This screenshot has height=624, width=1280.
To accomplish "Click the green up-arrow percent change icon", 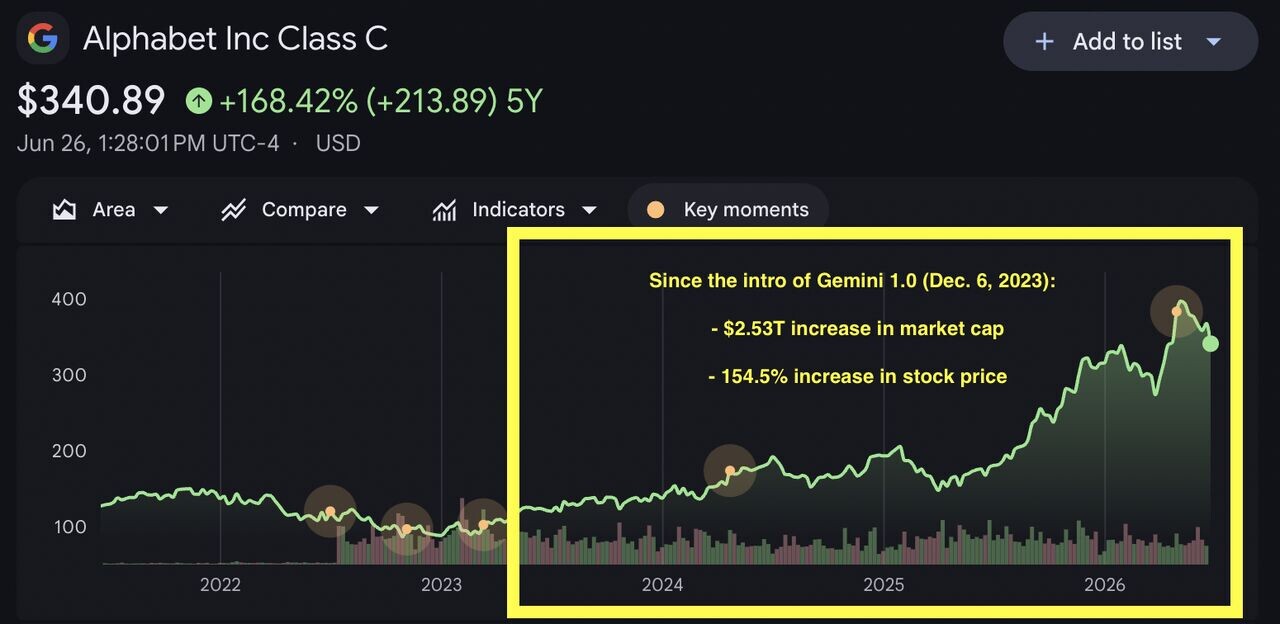I will point(199,101).
